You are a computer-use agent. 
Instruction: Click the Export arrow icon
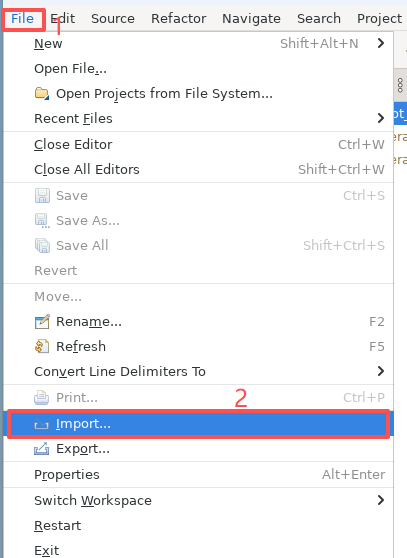click(42, 449)
